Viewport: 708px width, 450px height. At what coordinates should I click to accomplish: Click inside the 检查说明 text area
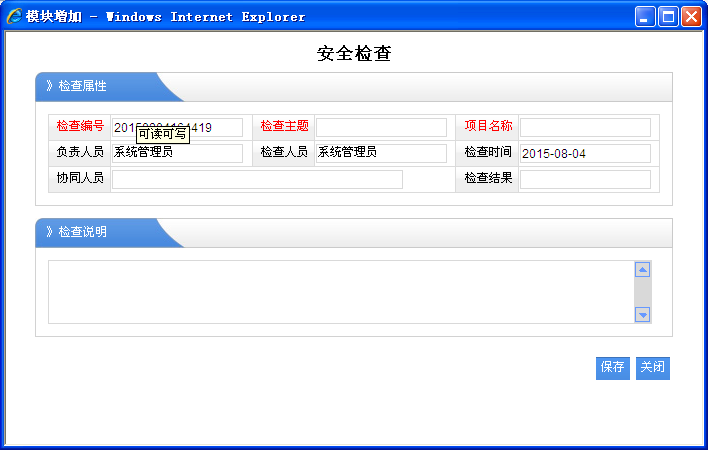(340, 292)
